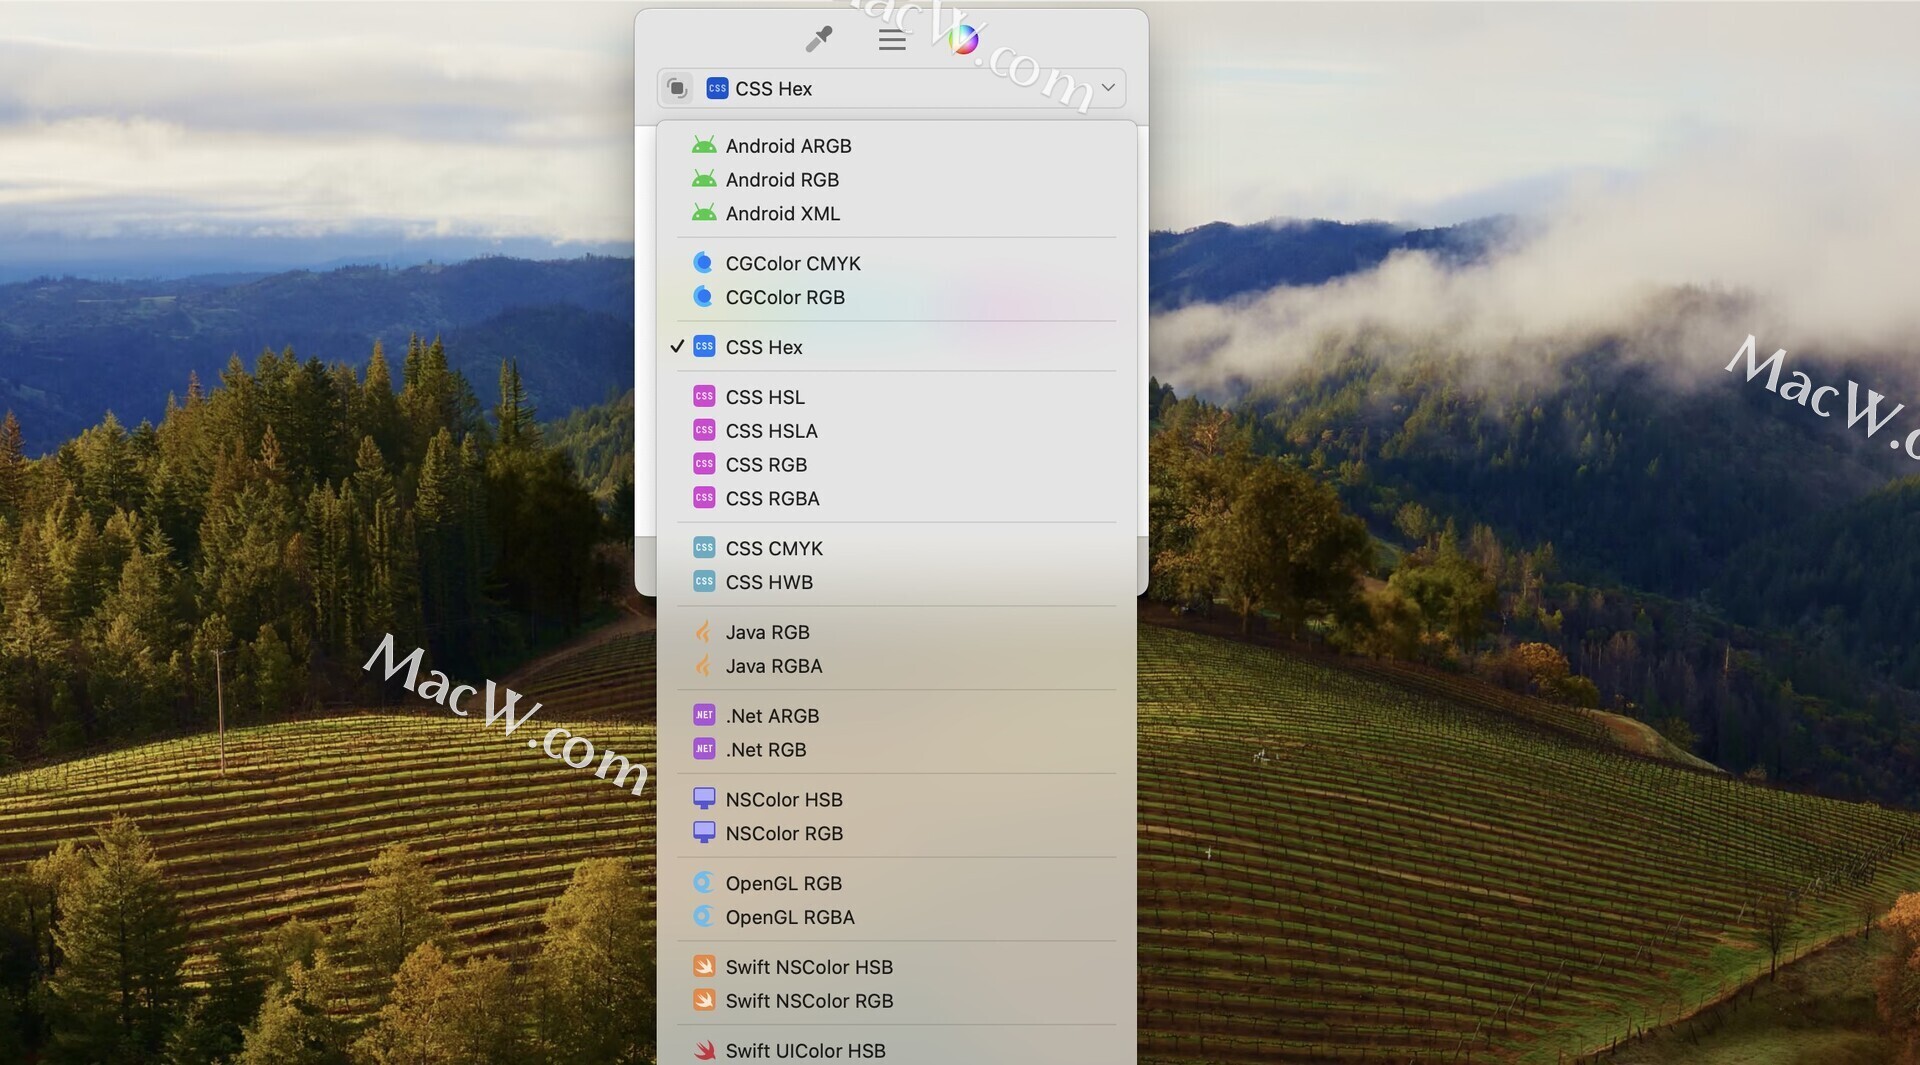Click the copy color button beside CSS Hex
This screenshot has width=1920, height=1065.
(677, 88)
